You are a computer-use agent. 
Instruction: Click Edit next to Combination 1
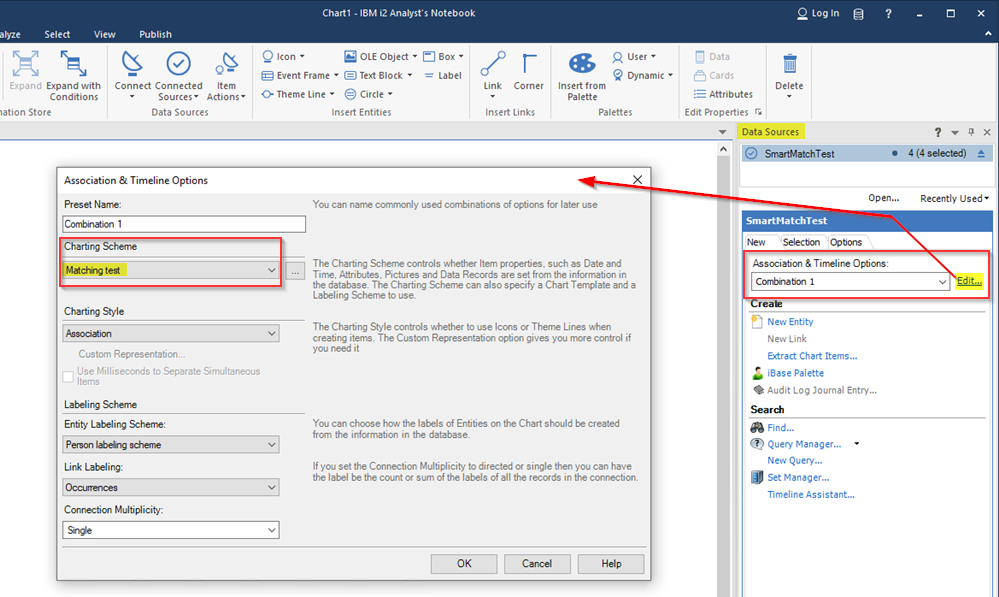tap(967, 280)
